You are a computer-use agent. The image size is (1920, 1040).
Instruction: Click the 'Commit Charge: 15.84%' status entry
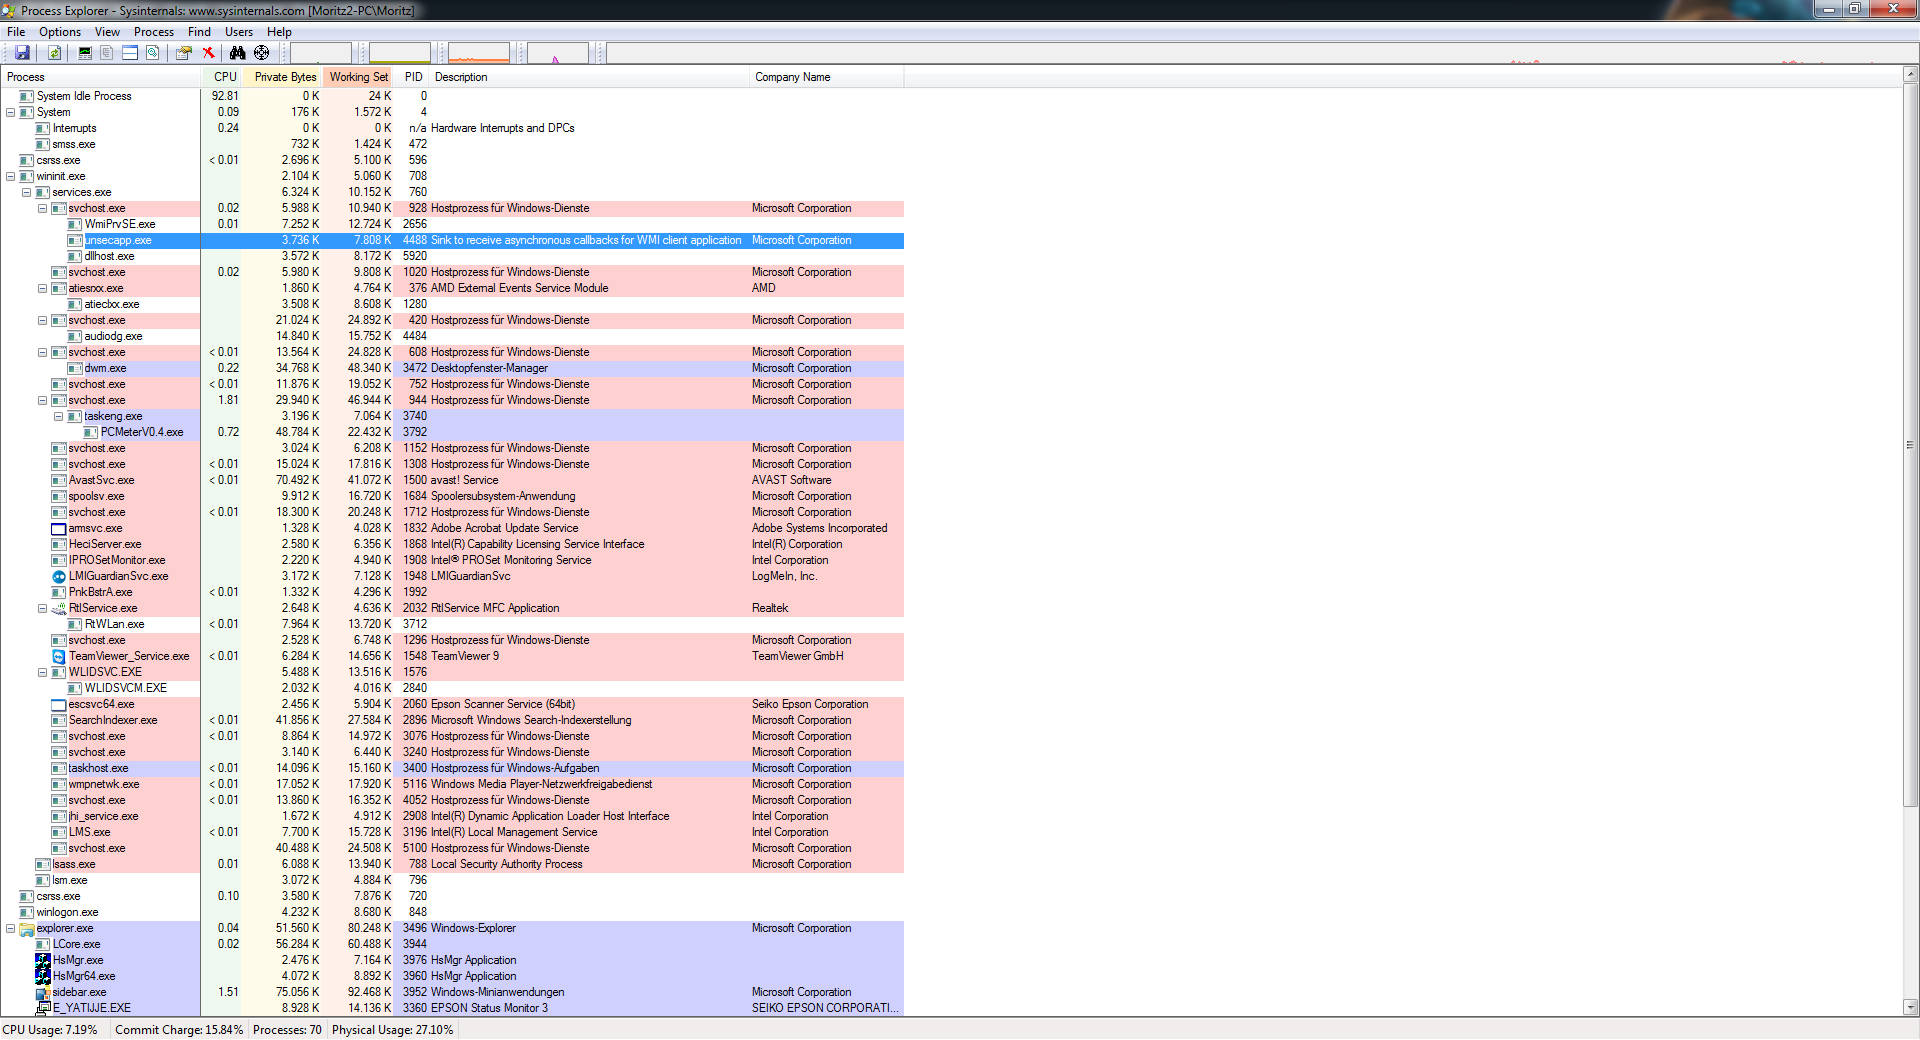click(x=179, y=1030)
